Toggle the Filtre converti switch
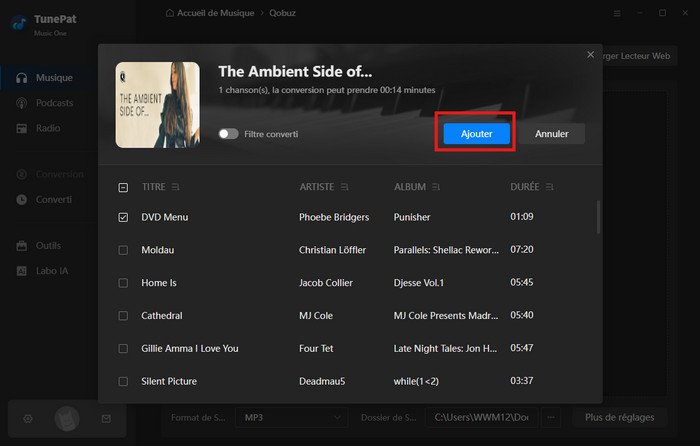Screen dimensions: 700x446 (x=229, y=134)
